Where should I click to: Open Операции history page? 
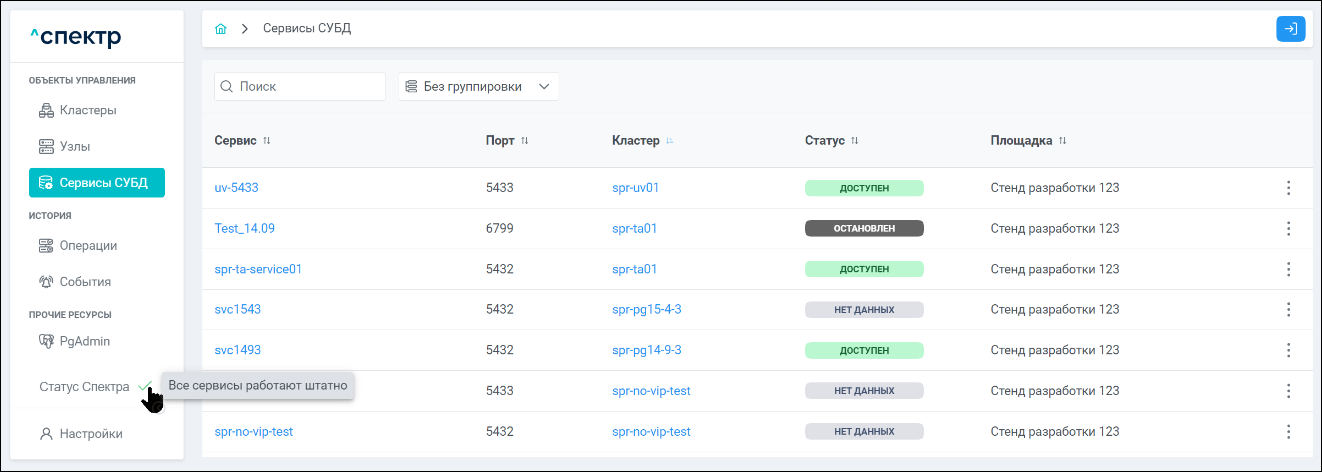88,245
